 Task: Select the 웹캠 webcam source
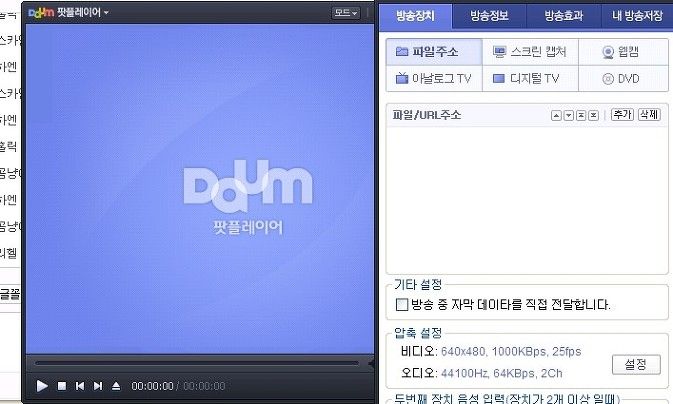pyautogui.click(x=623, y=52)
